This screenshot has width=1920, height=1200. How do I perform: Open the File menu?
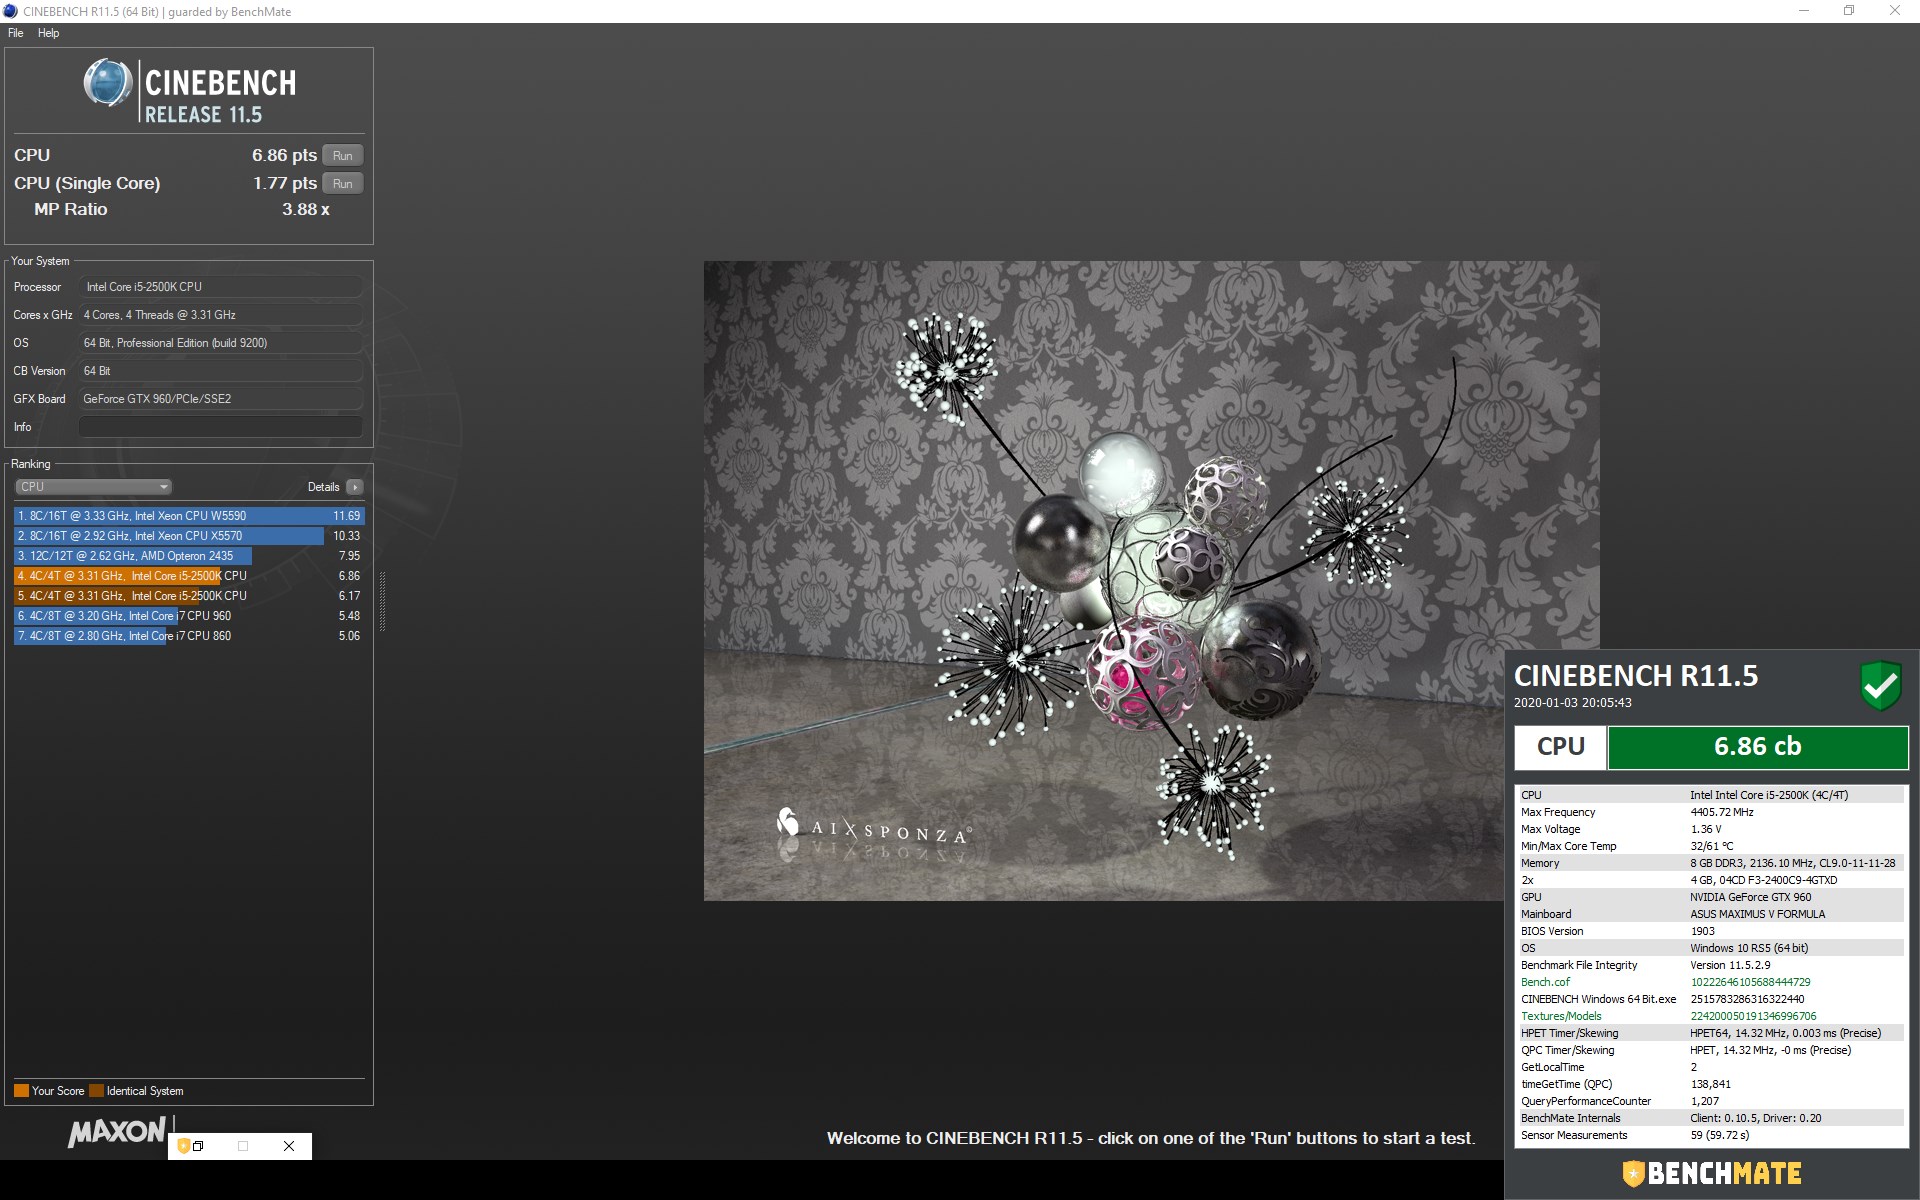(16, 33)
